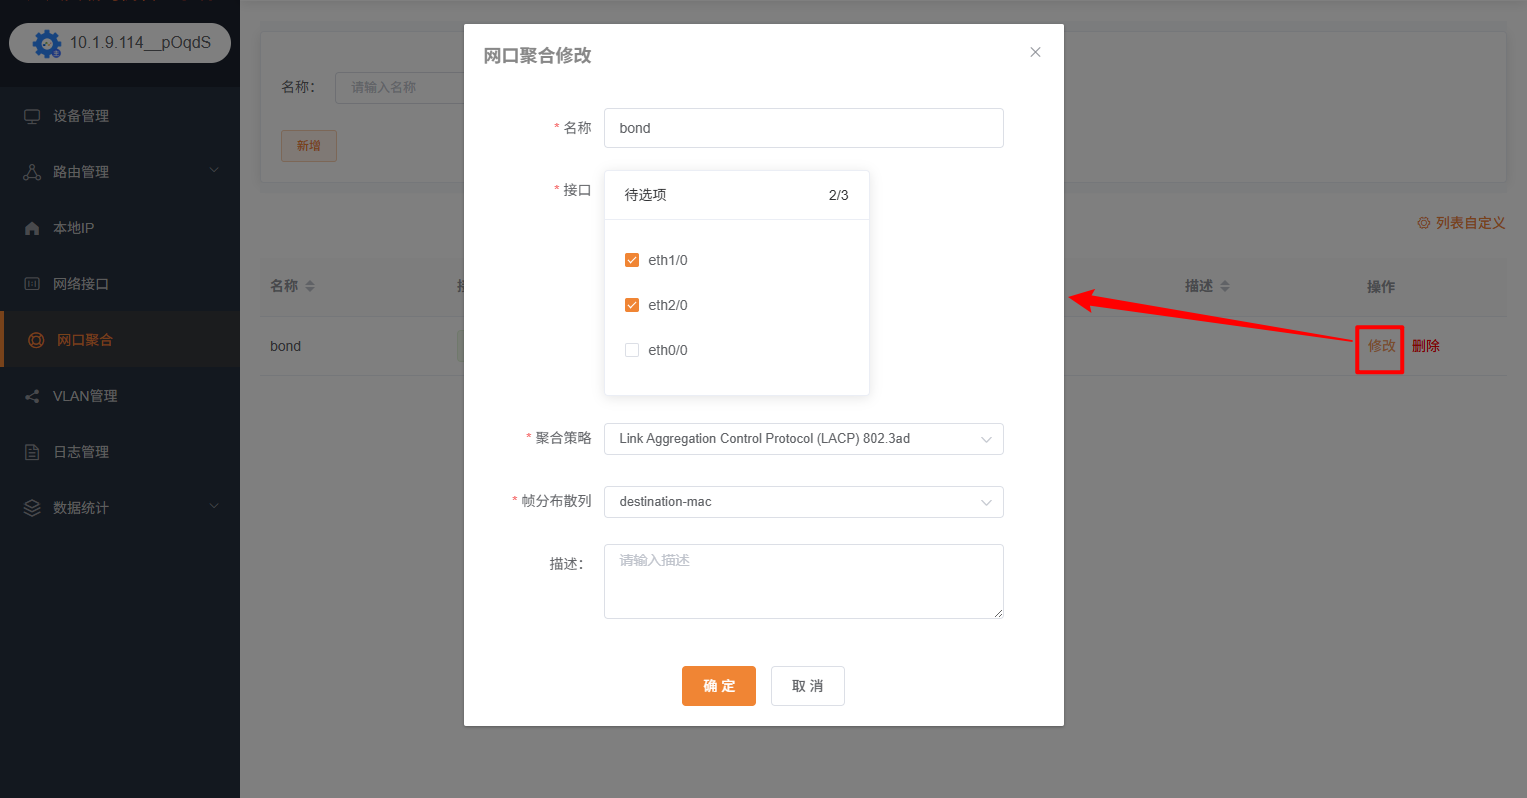
Task: Check the eth0/0 interface checkbox
Action: [632, 349]
